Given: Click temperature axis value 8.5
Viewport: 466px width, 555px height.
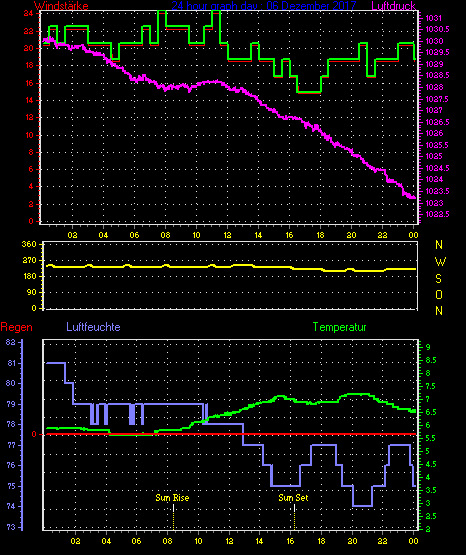Looking at the screenshot, I should 431,360.
